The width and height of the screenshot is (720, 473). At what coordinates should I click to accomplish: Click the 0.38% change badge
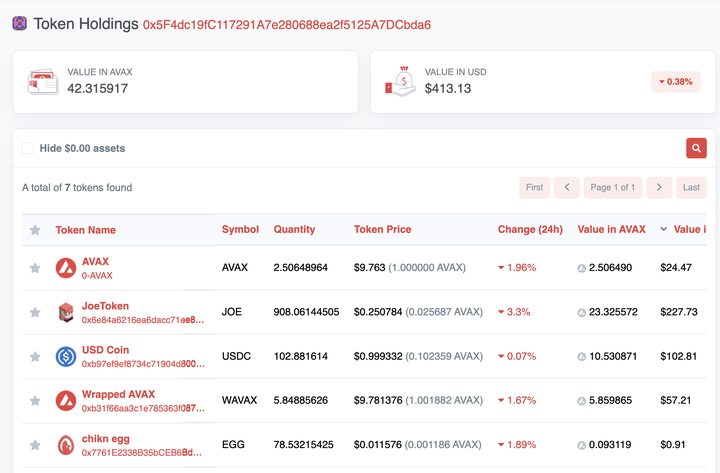pyautogui.click(x=676, y=82)
